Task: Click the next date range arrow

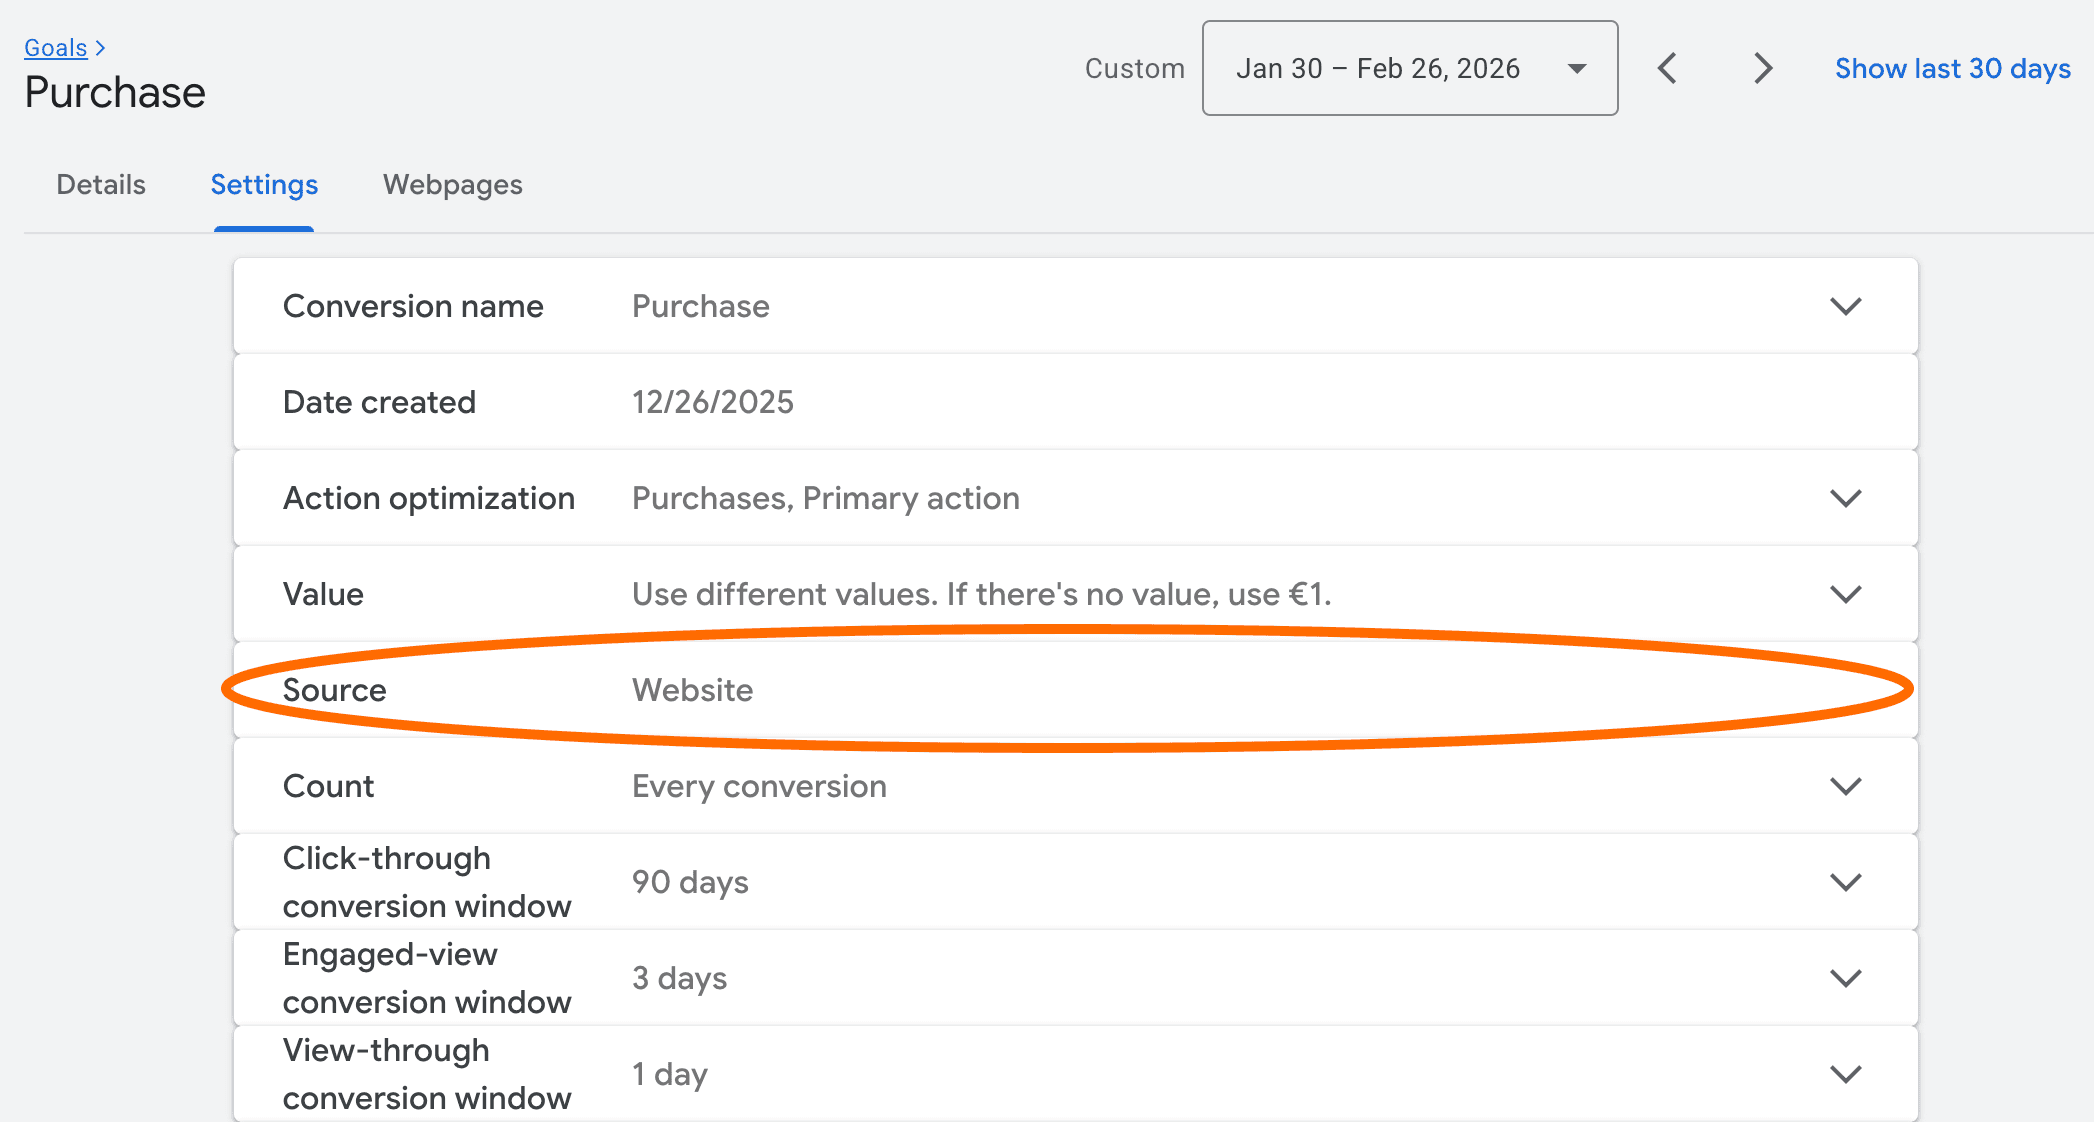Action: (1763, 69)
